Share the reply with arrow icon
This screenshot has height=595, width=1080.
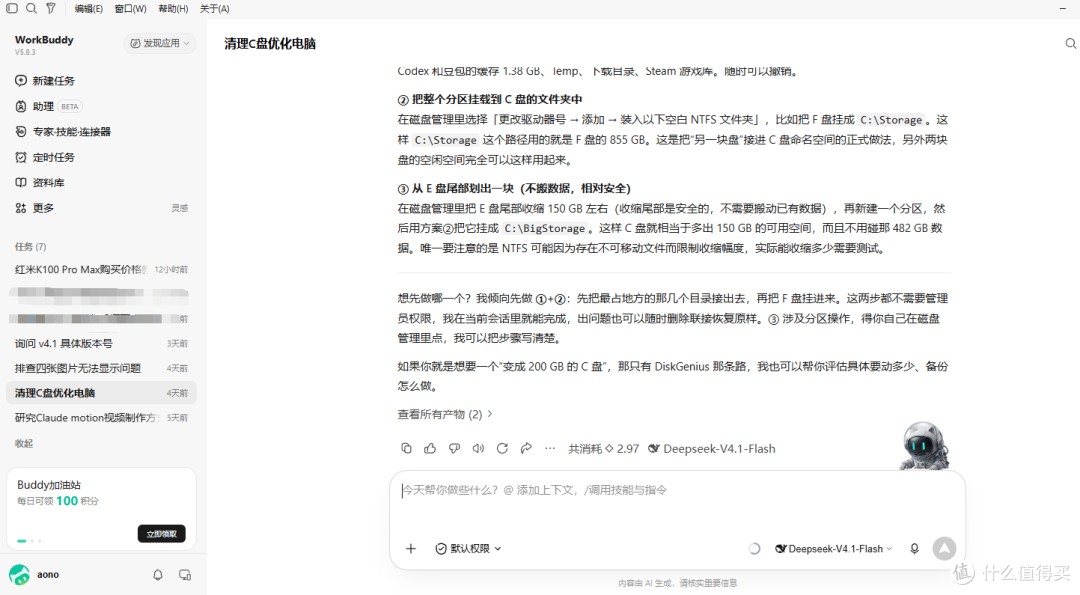click(526, 448)
